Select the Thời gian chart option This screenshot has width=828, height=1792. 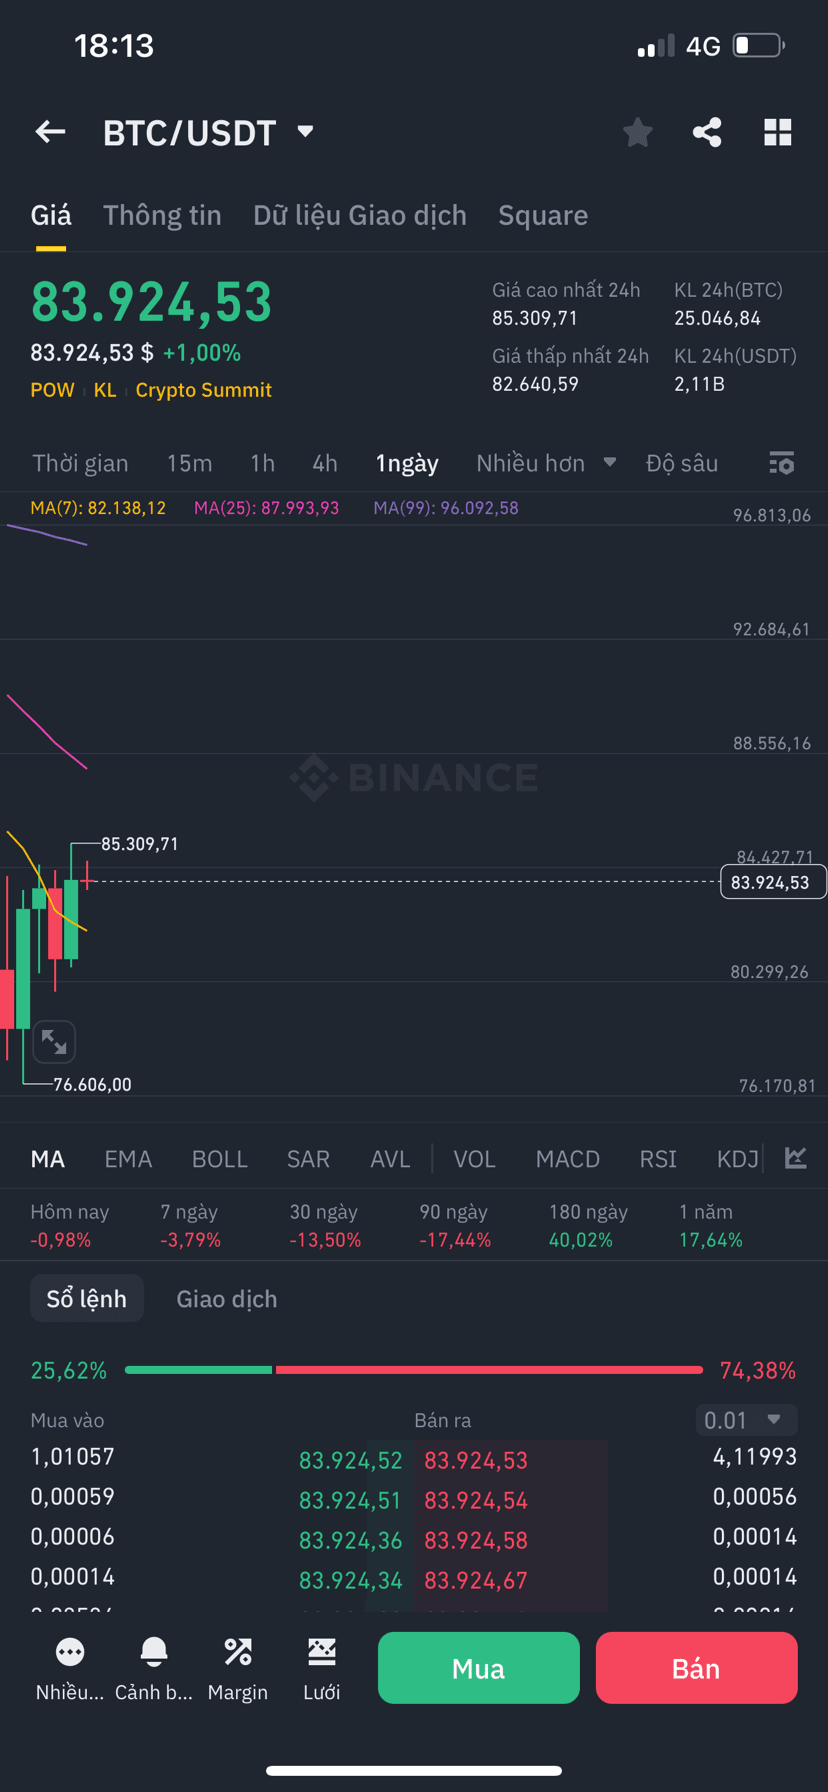point(80,463)
